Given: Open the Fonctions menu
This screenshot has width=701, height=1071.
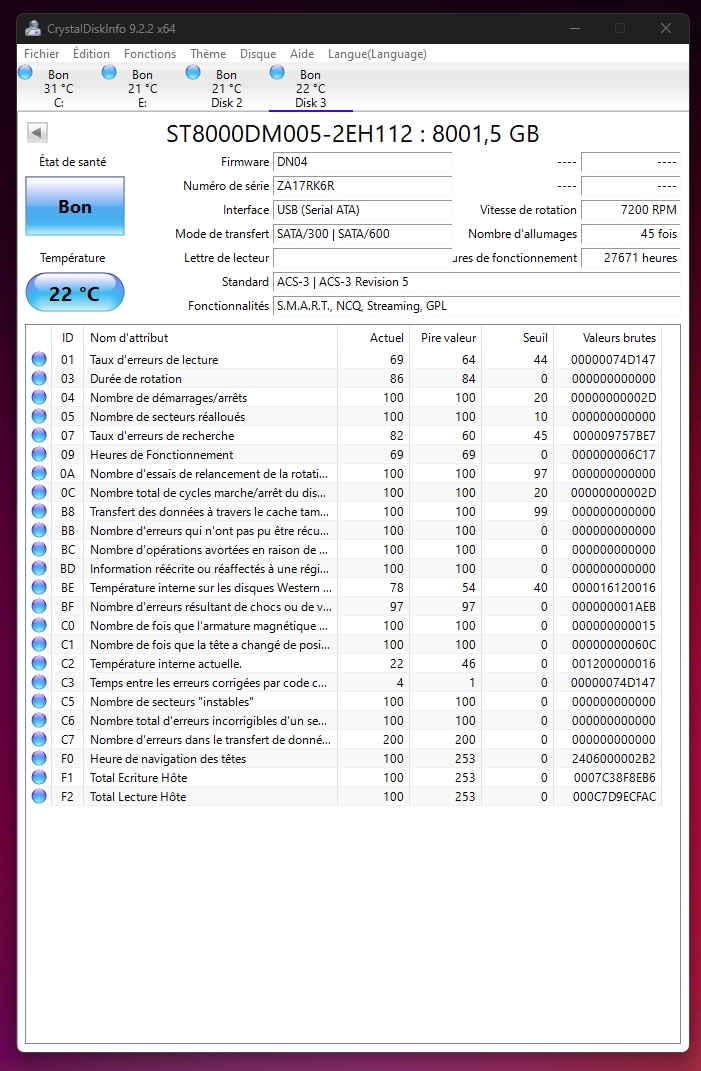Looking at the screenshot, I should click(x=150, y=54).
